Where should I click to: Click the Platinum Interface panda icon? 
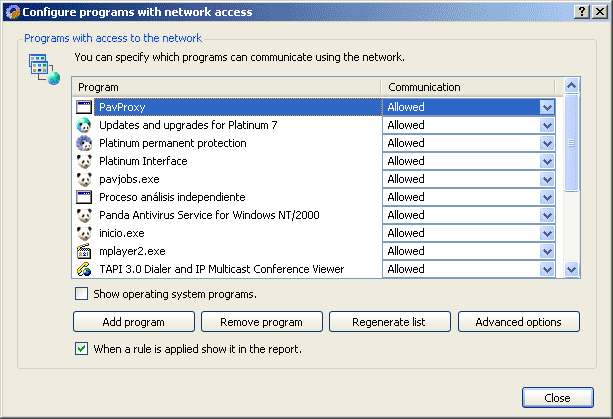point(84,161)
